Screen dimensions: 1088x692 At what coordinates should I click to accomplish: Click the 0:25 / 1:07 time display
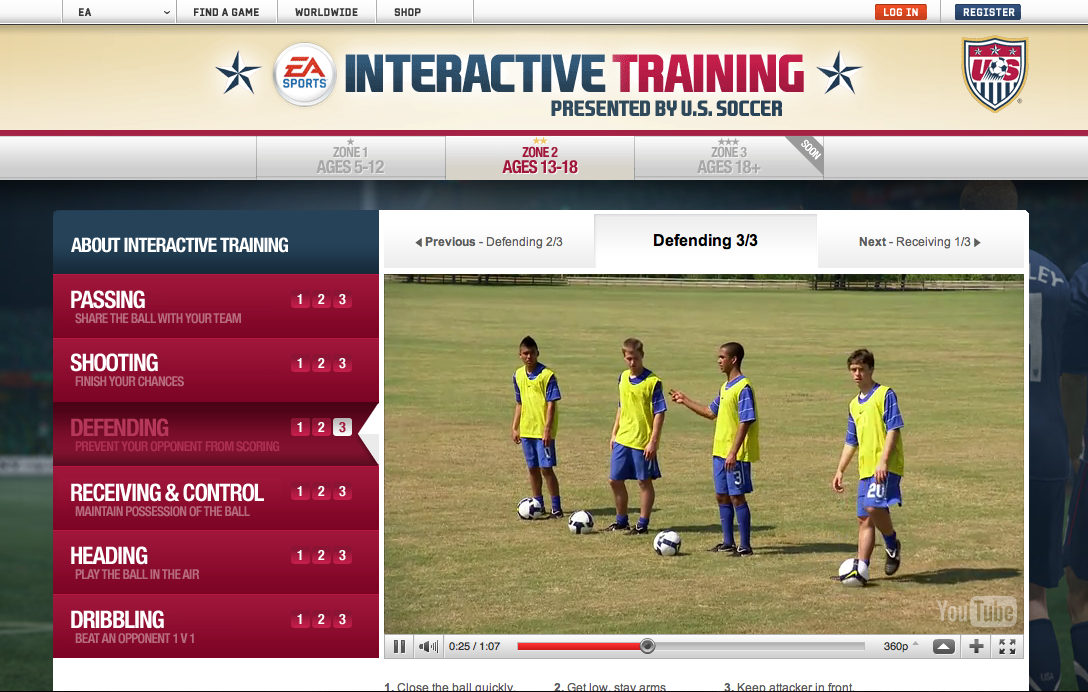(x=475, y=646)
